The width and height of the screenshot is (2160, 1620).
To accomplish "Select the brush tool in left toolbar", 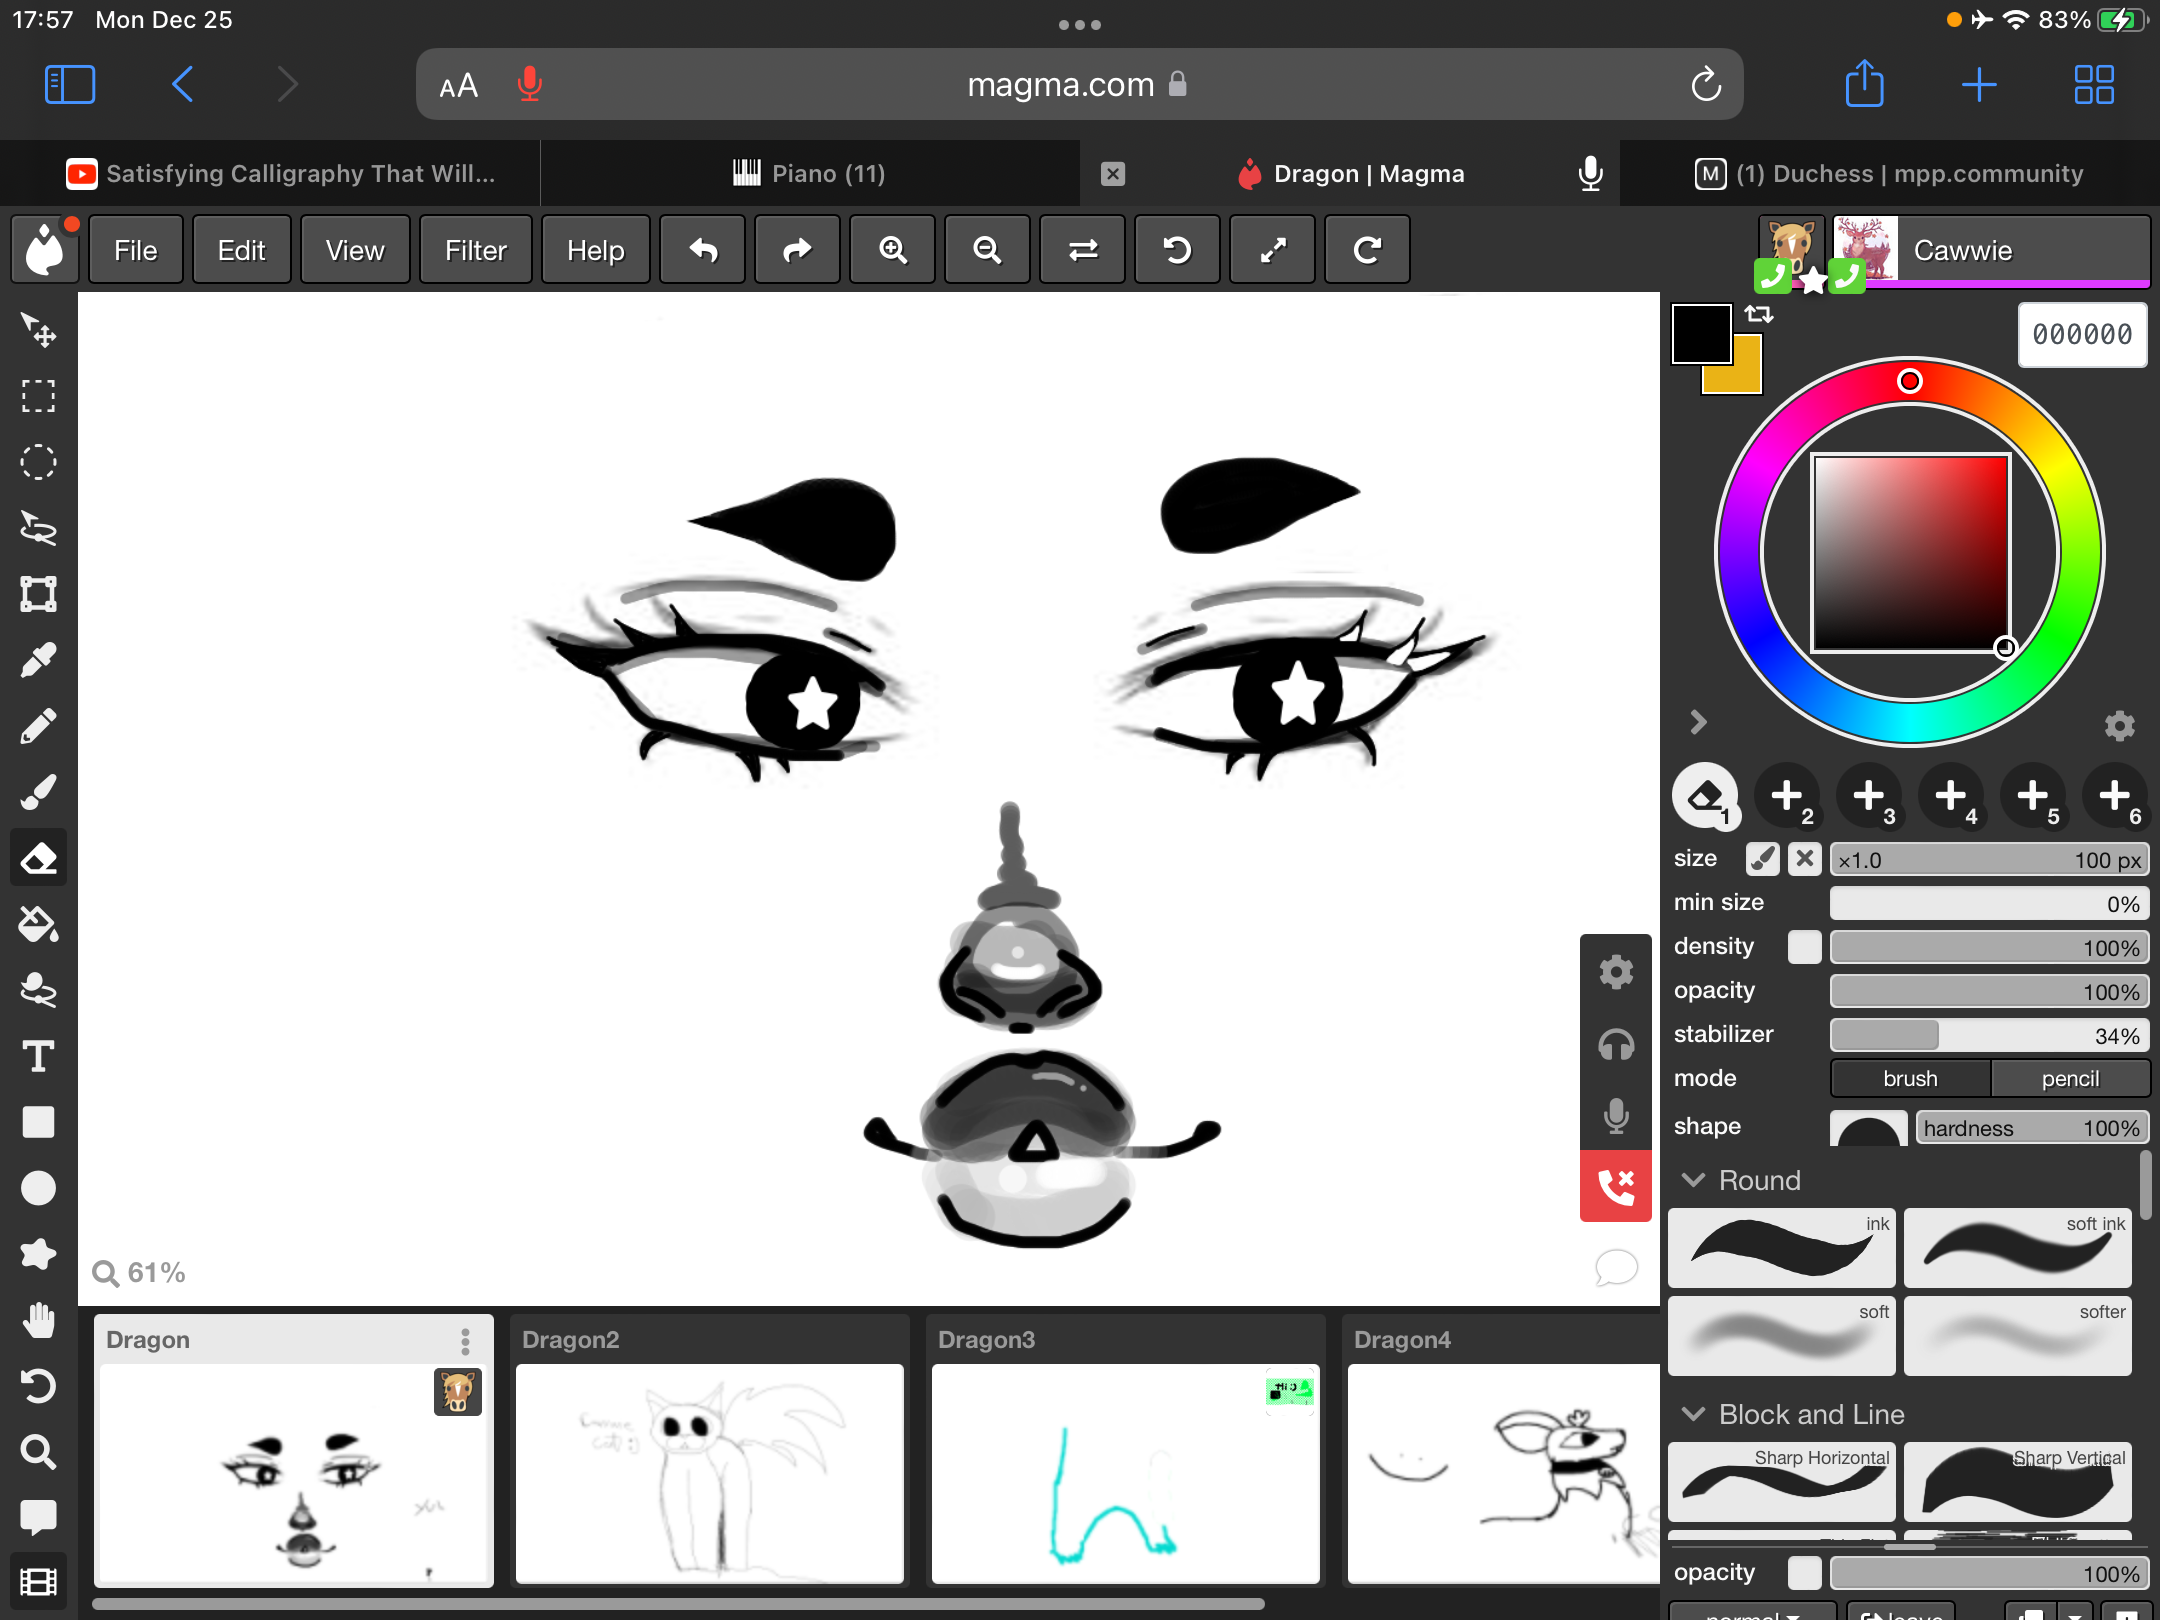I will pyautogui.click(x=39, y=792).
